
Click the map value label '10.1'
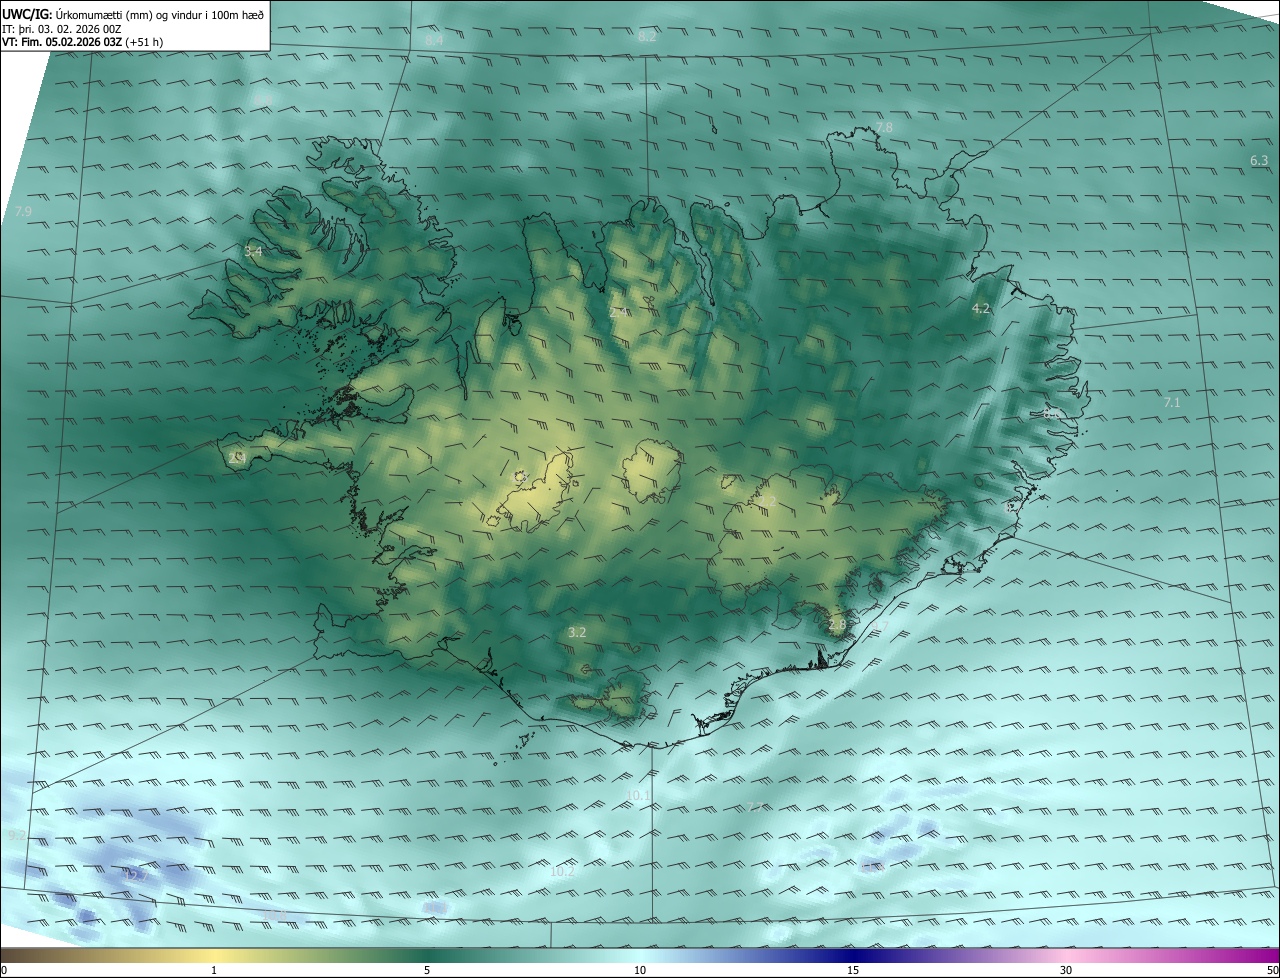638,796
